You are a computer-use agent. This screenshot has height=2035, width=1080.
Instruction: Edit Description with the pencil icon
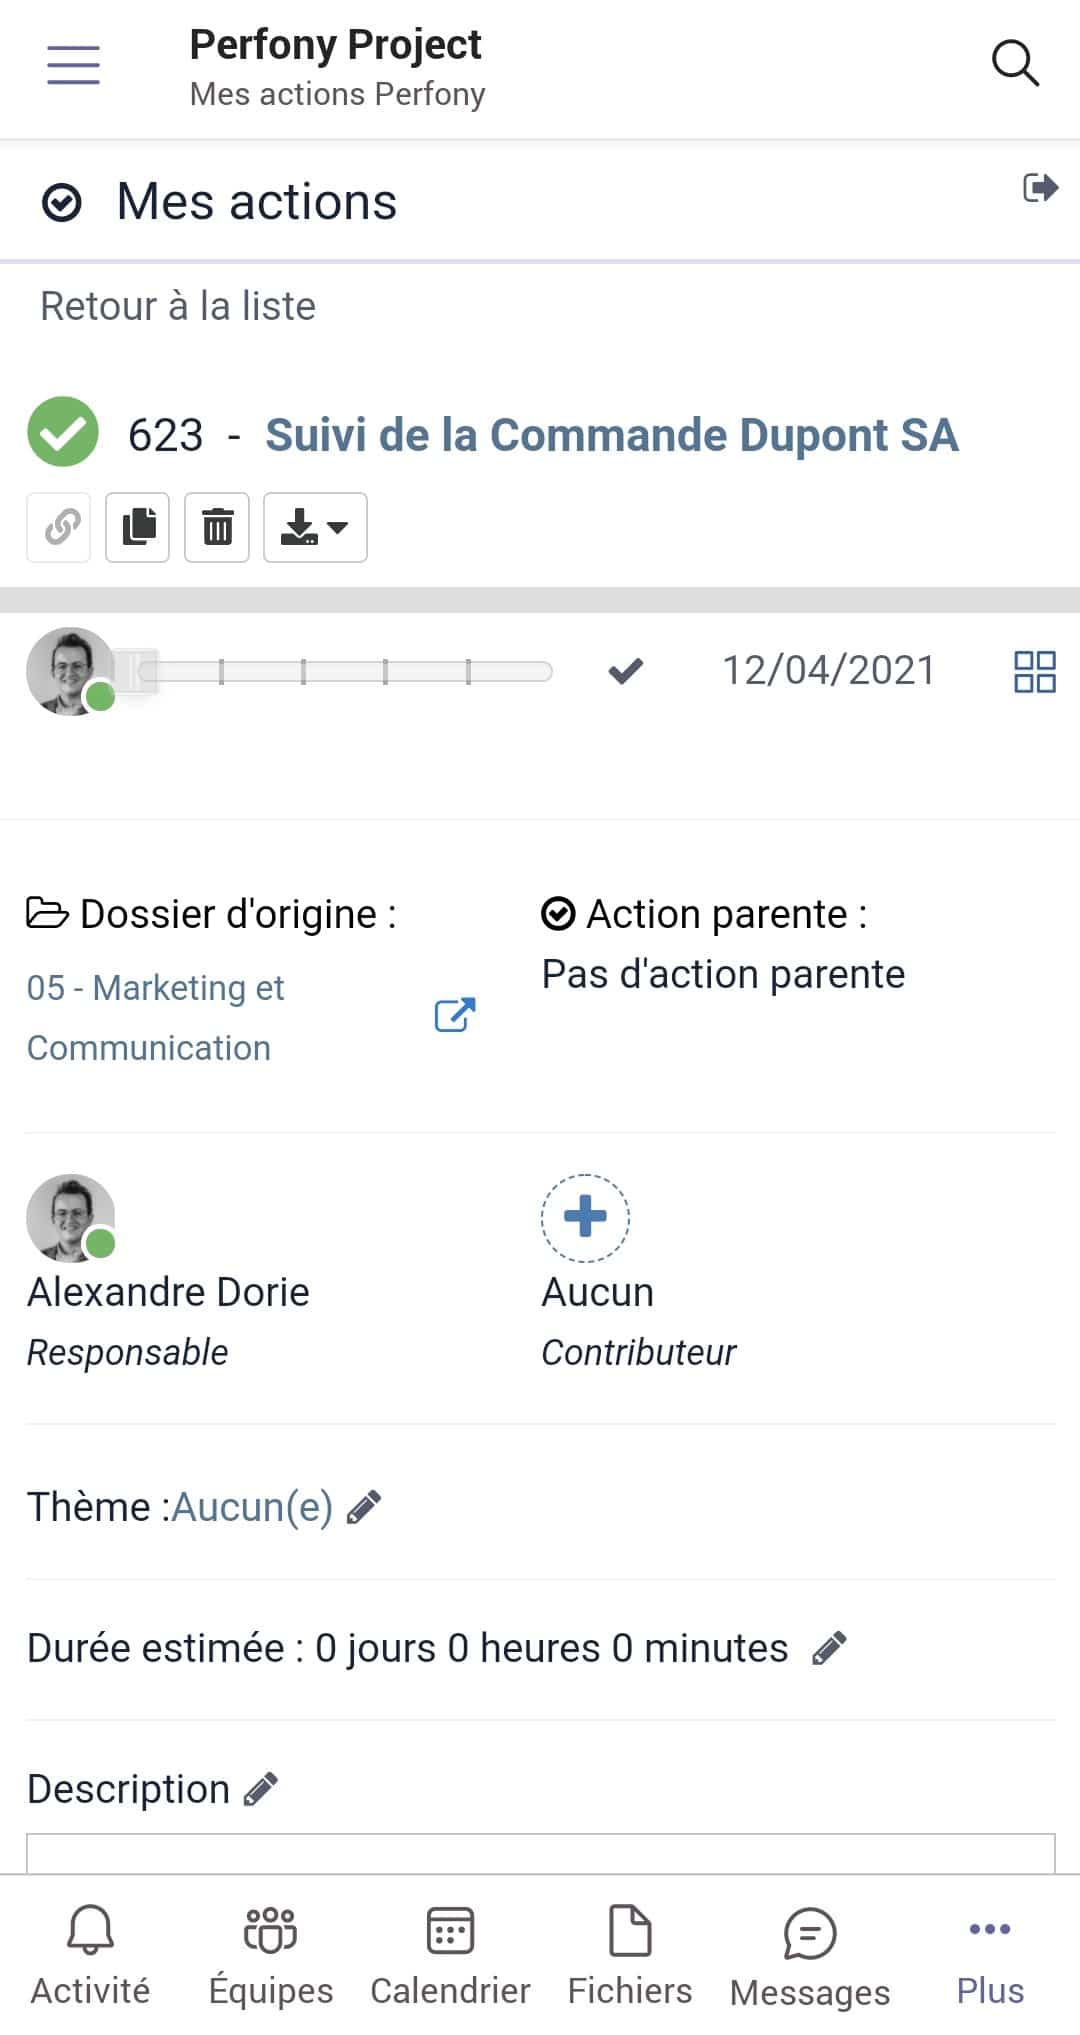pyautogui.click(x=261, y=1789)
